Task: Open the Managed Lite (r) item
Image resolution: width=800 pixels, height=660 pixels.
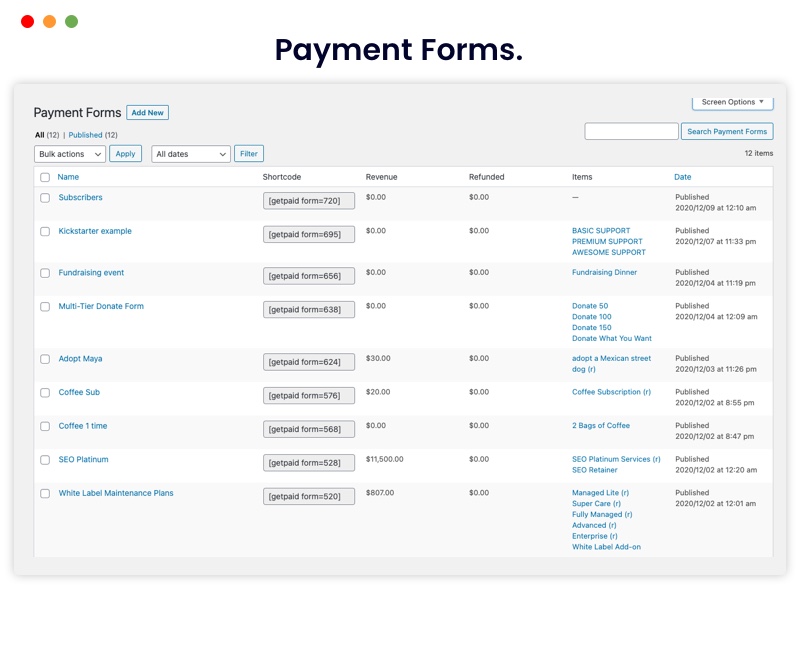Action: (601, 493)
